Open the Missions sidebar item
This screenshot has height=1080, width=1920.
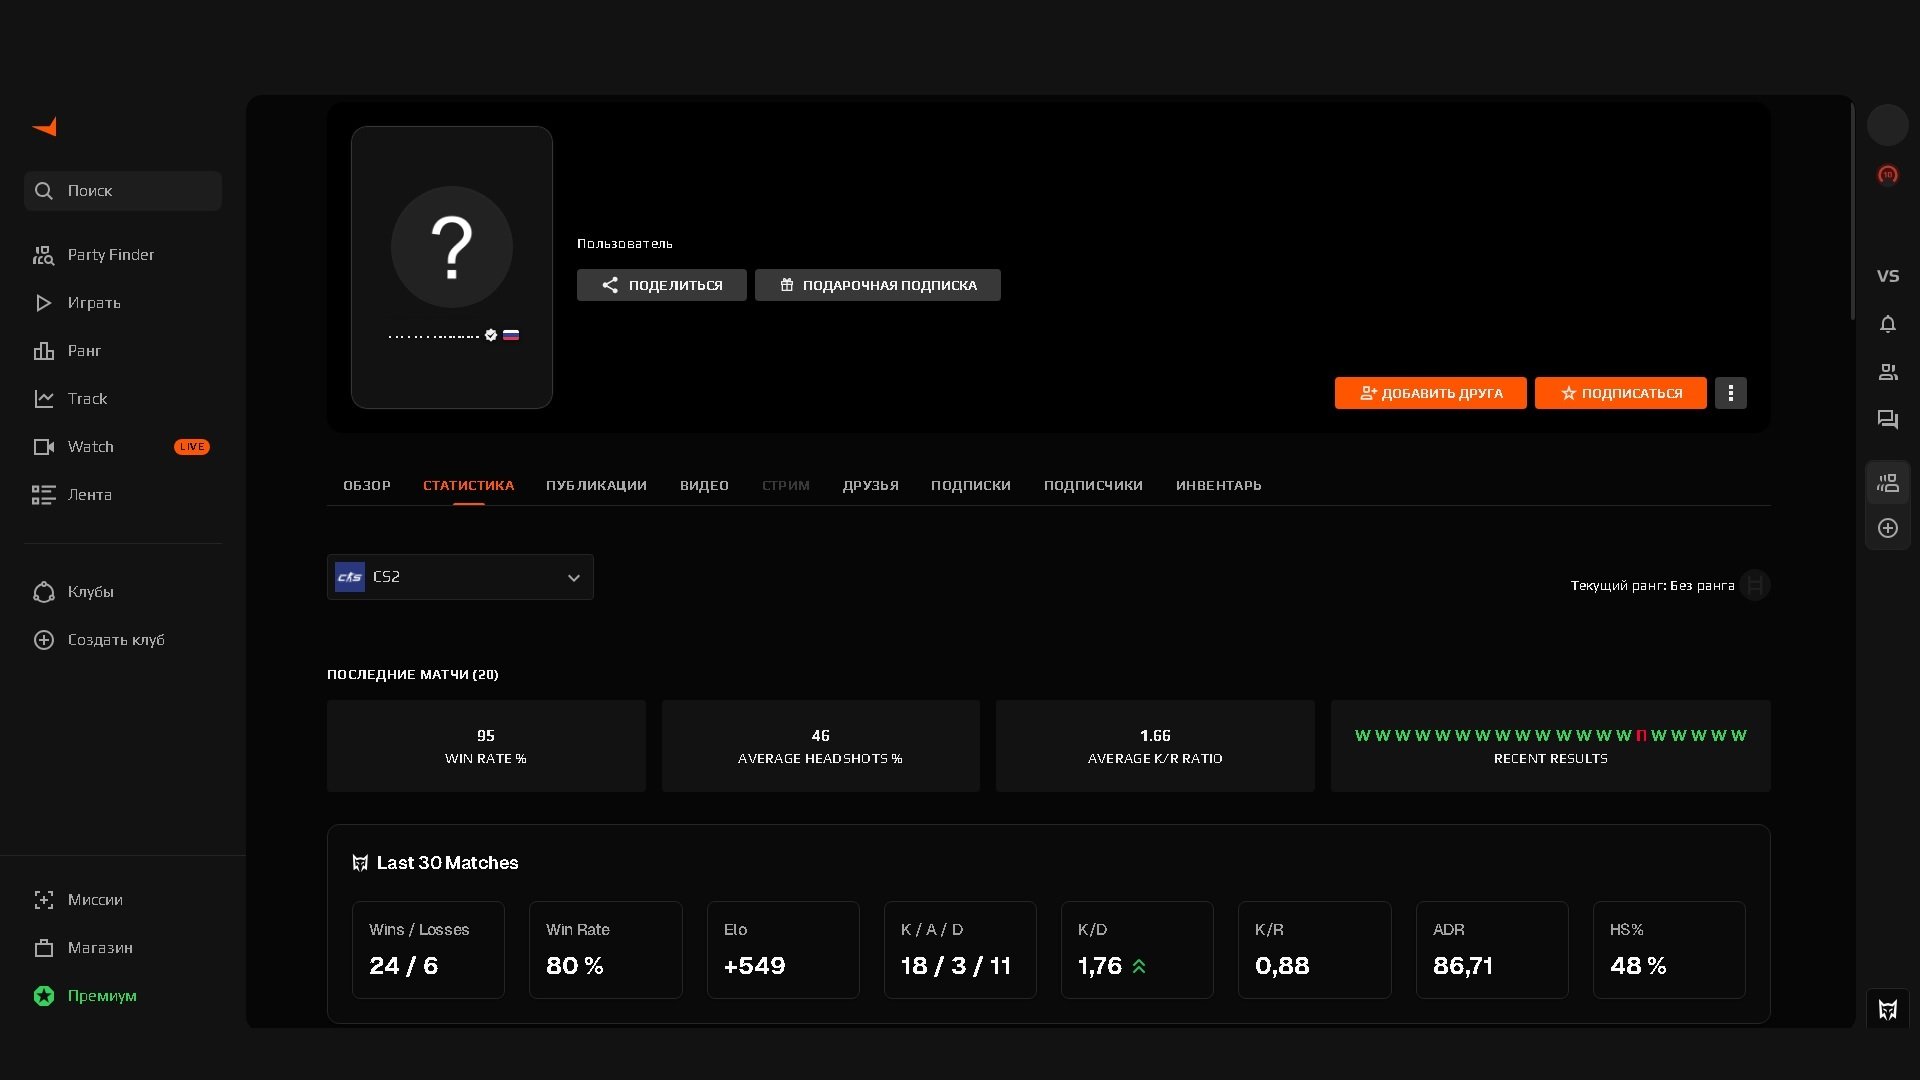(95, 900)
